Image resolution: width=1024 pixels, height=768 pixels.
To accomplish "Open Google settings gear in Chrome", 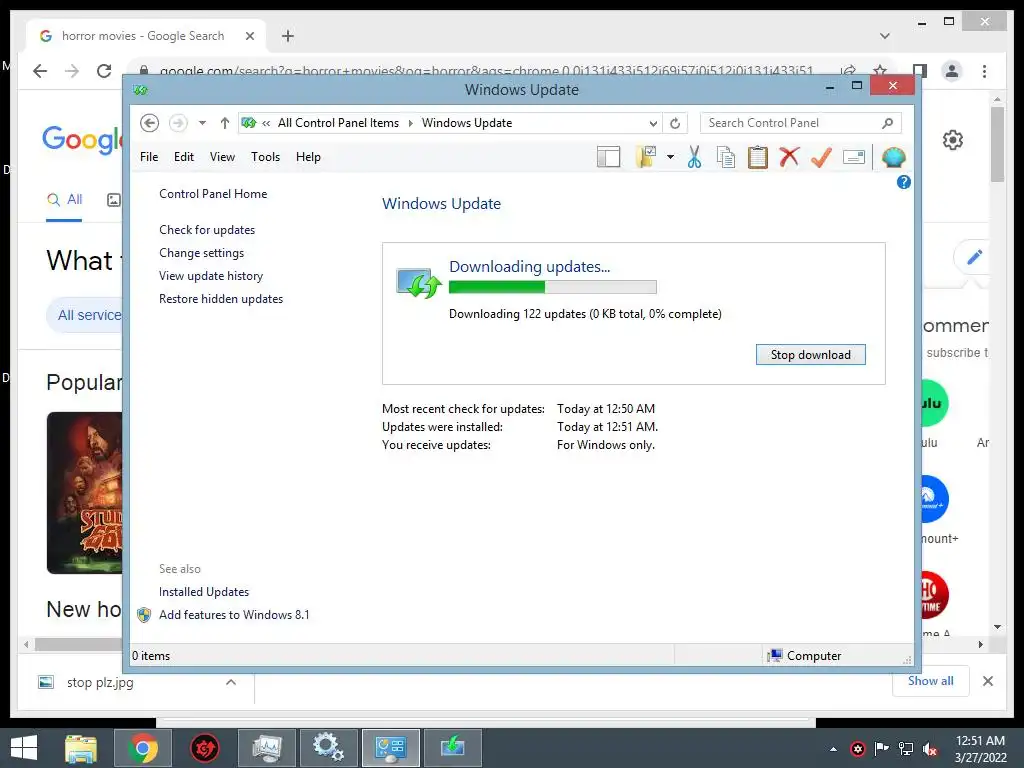I will pos(953,140).
